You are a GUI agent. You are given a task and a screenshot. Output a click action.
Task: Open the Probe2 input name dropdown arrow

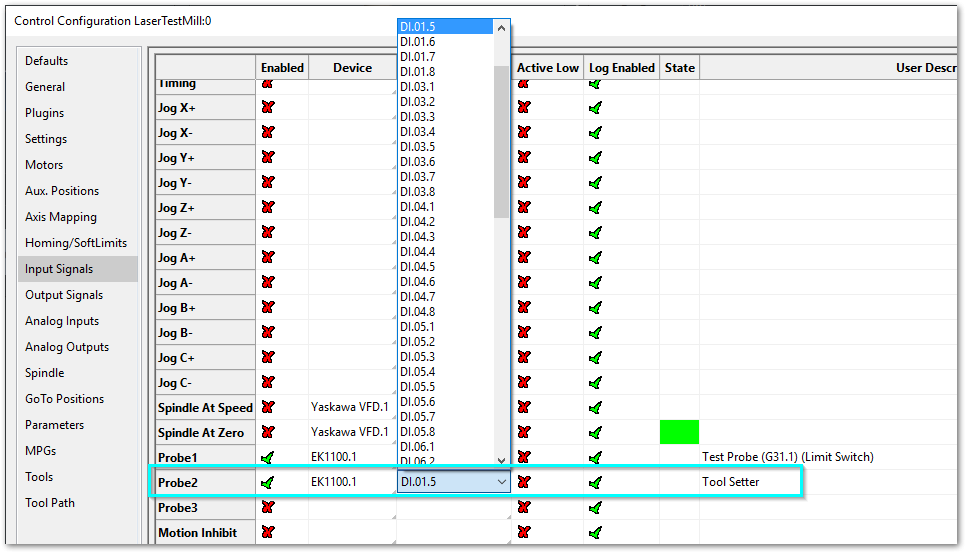point(502,482)
